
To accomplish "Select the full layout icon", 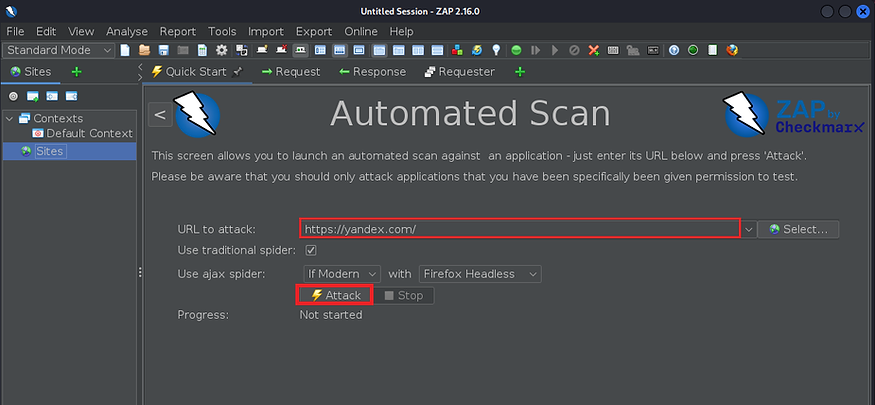I will [x=359, y=50].
